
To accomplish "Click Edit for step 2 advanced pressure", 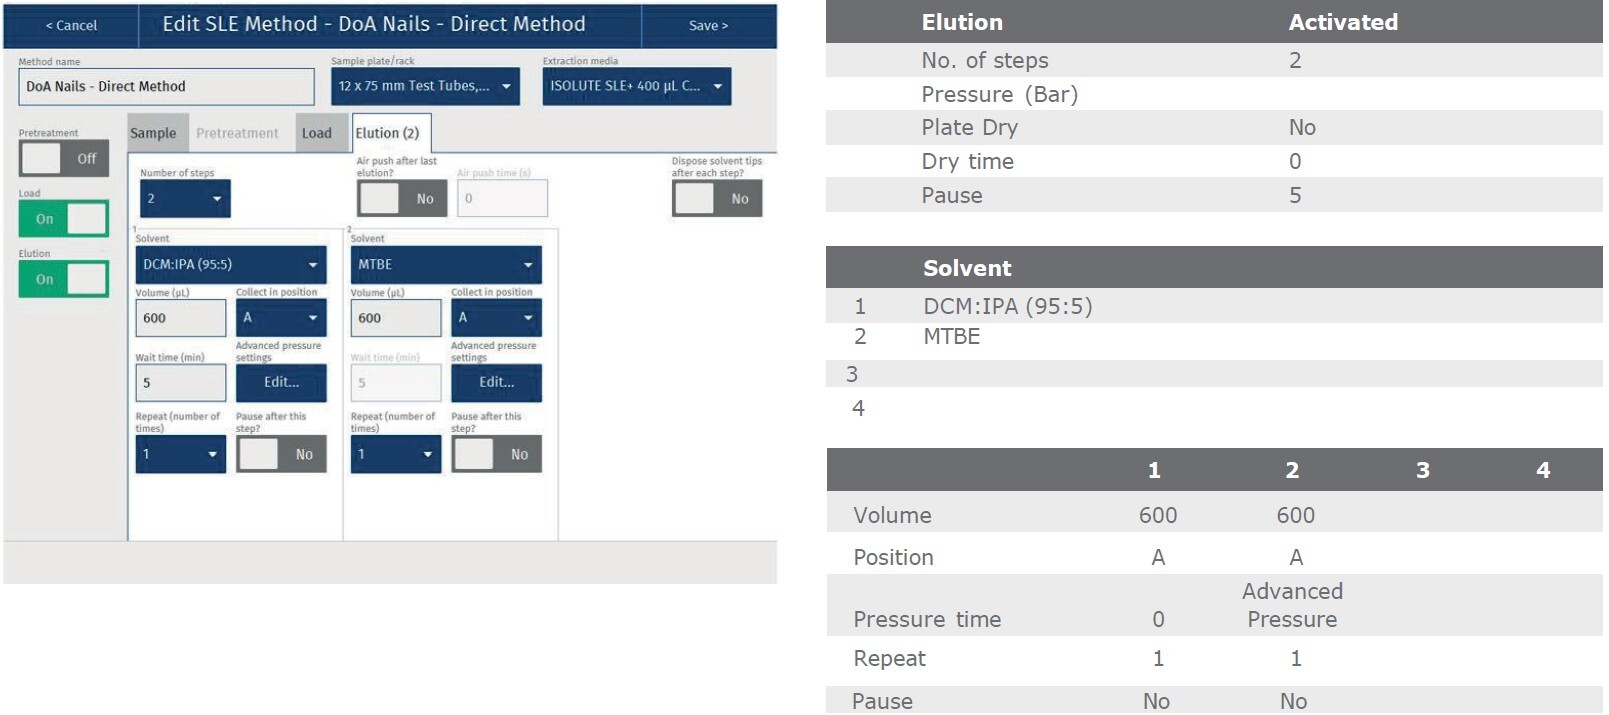I will click(496, 382).
